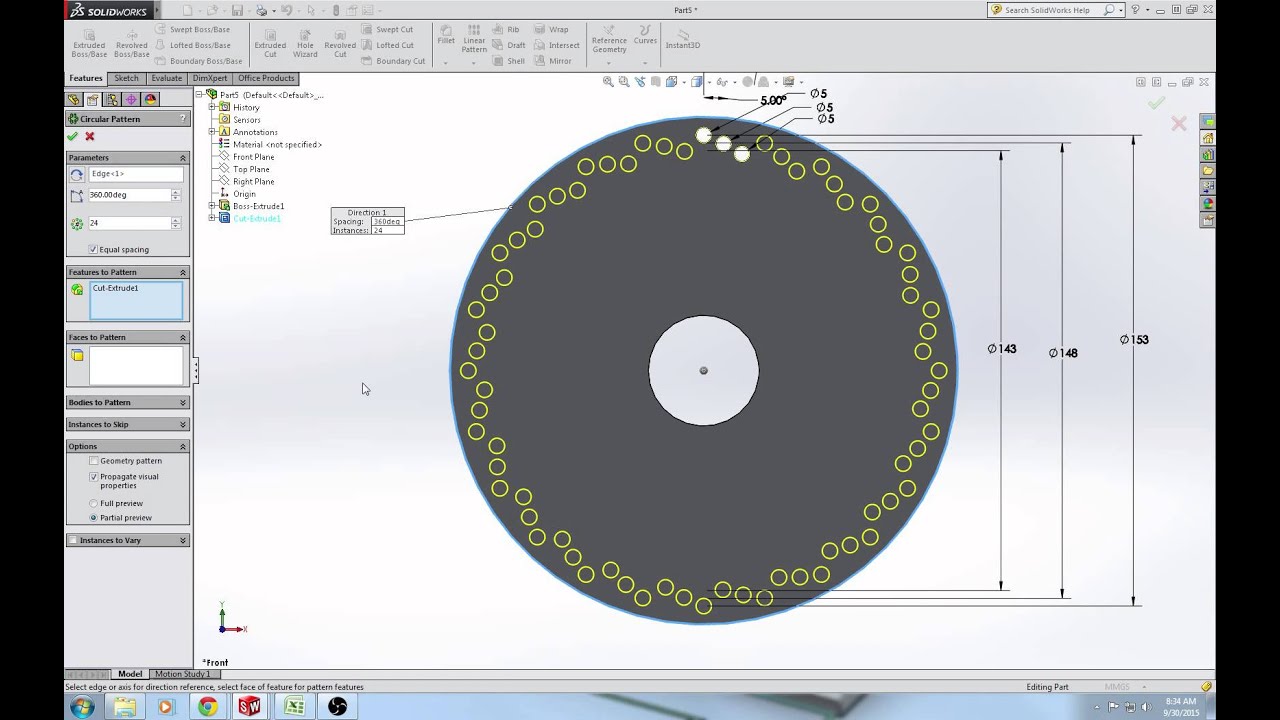This screenshot has width=1280, height=720.
Task: Expand the Instances to Vary section
Action: [183, 540]
